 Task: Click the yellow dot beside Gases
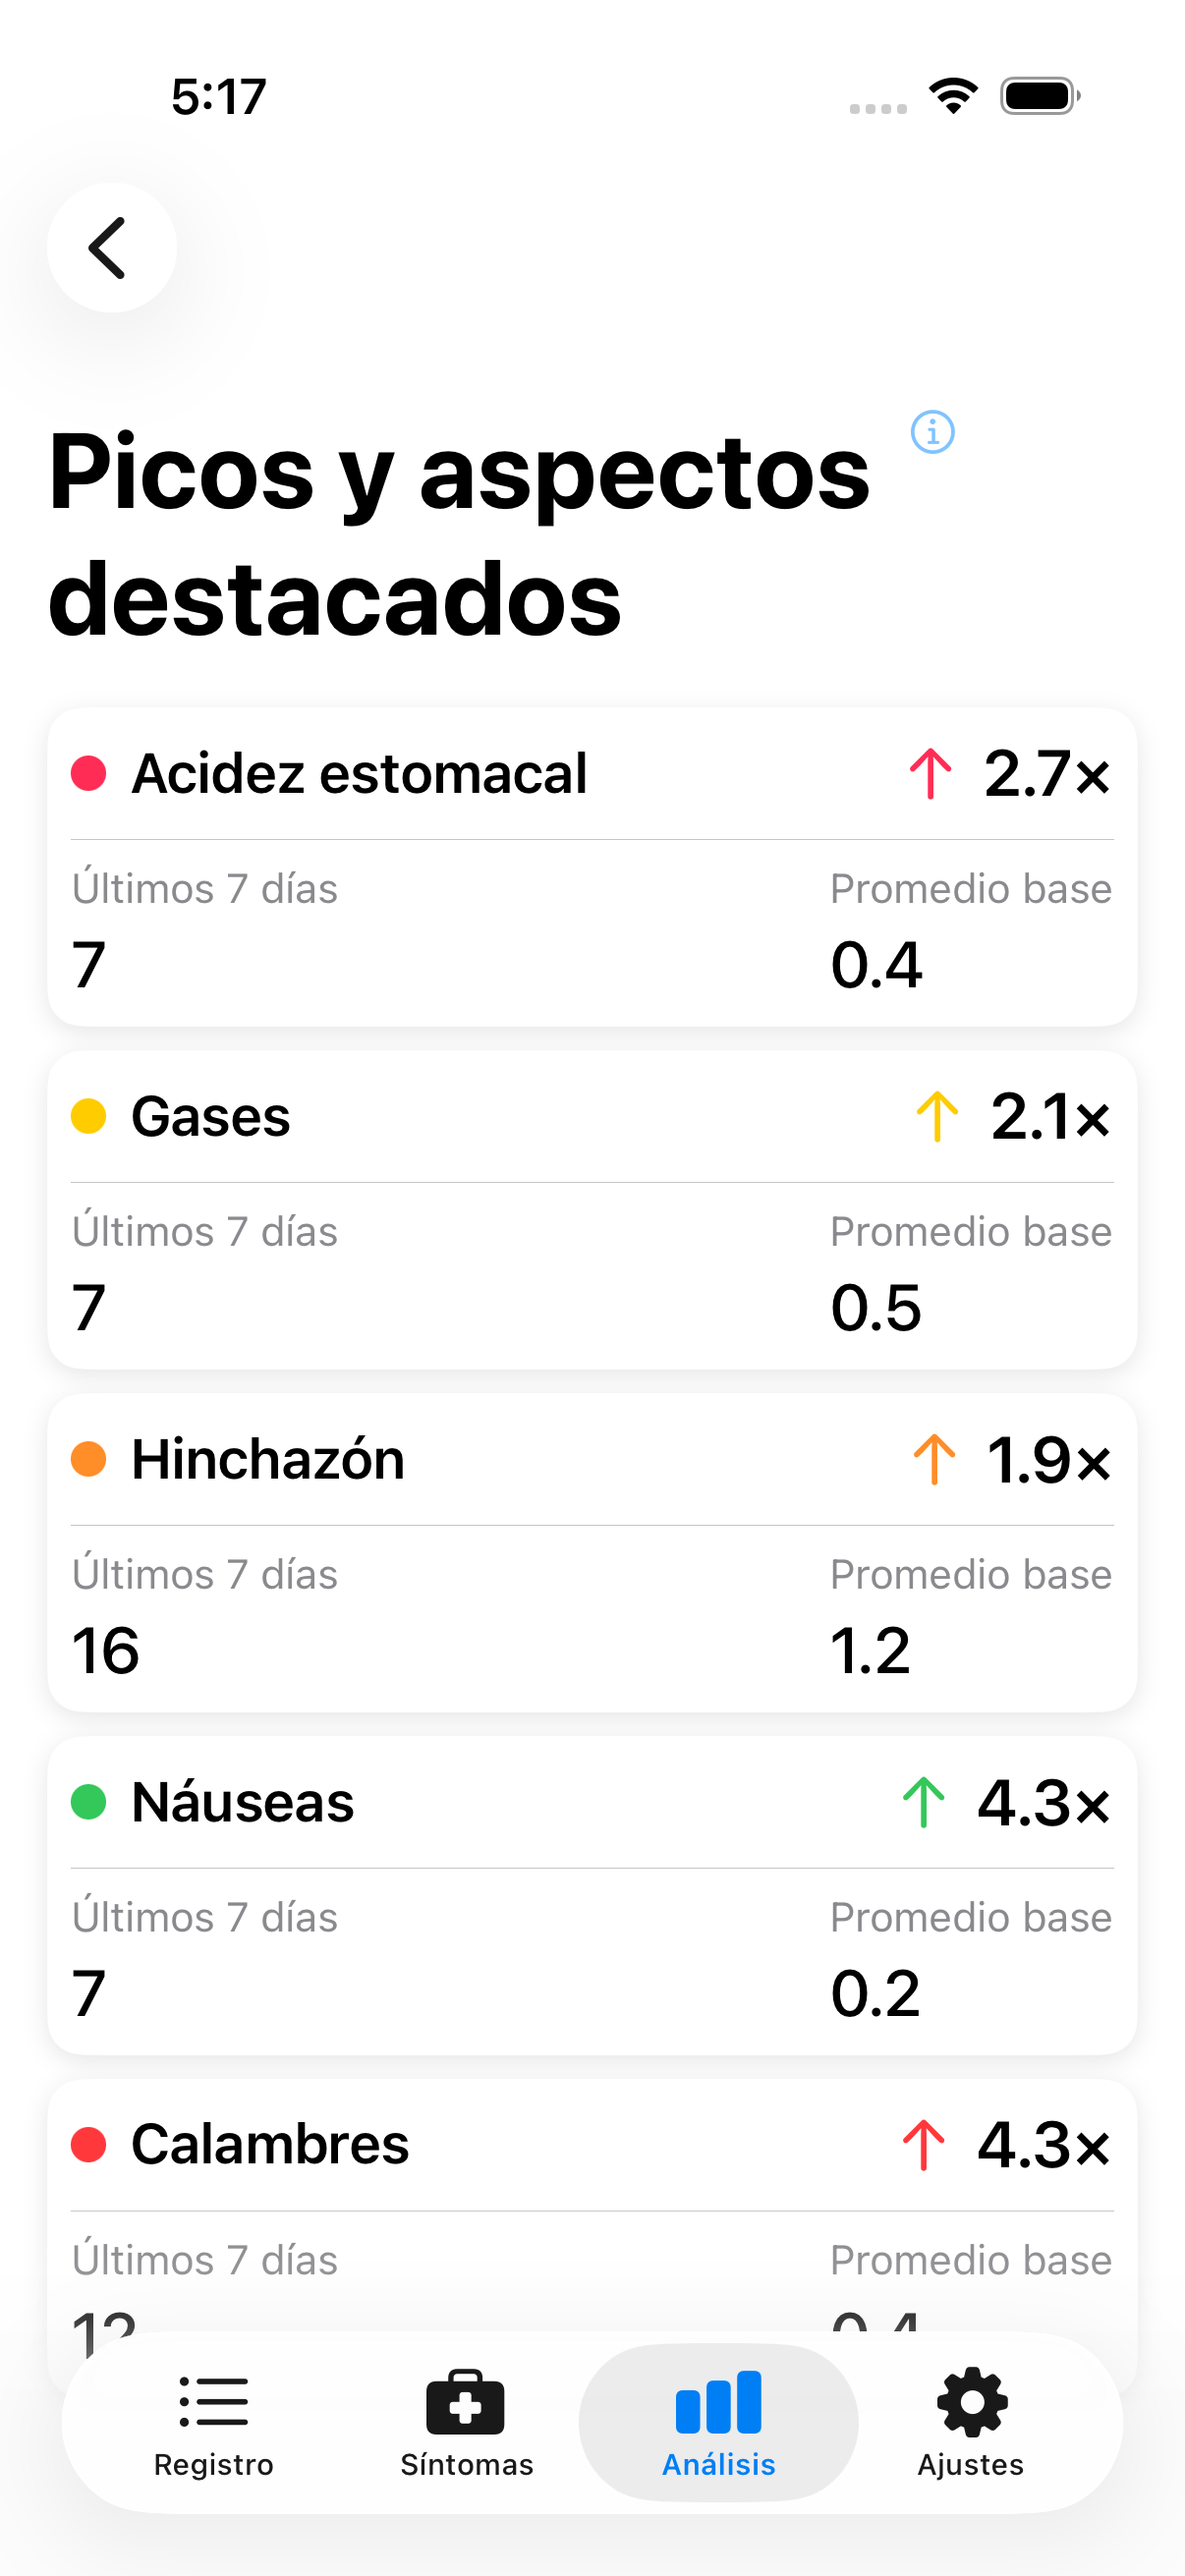coord(89,1117)
